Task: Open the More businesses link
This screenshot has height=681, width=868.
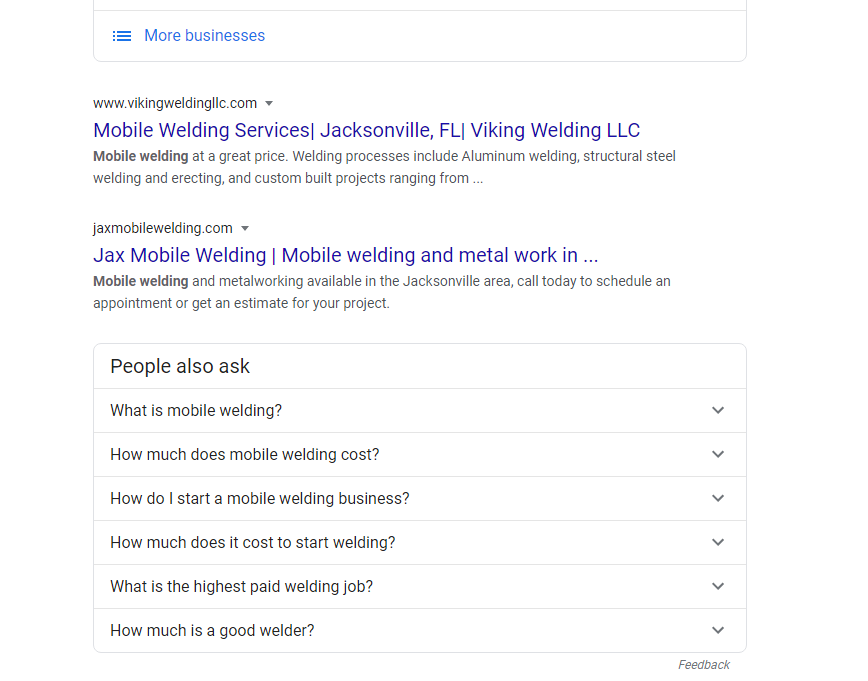Action: (204, 35)
